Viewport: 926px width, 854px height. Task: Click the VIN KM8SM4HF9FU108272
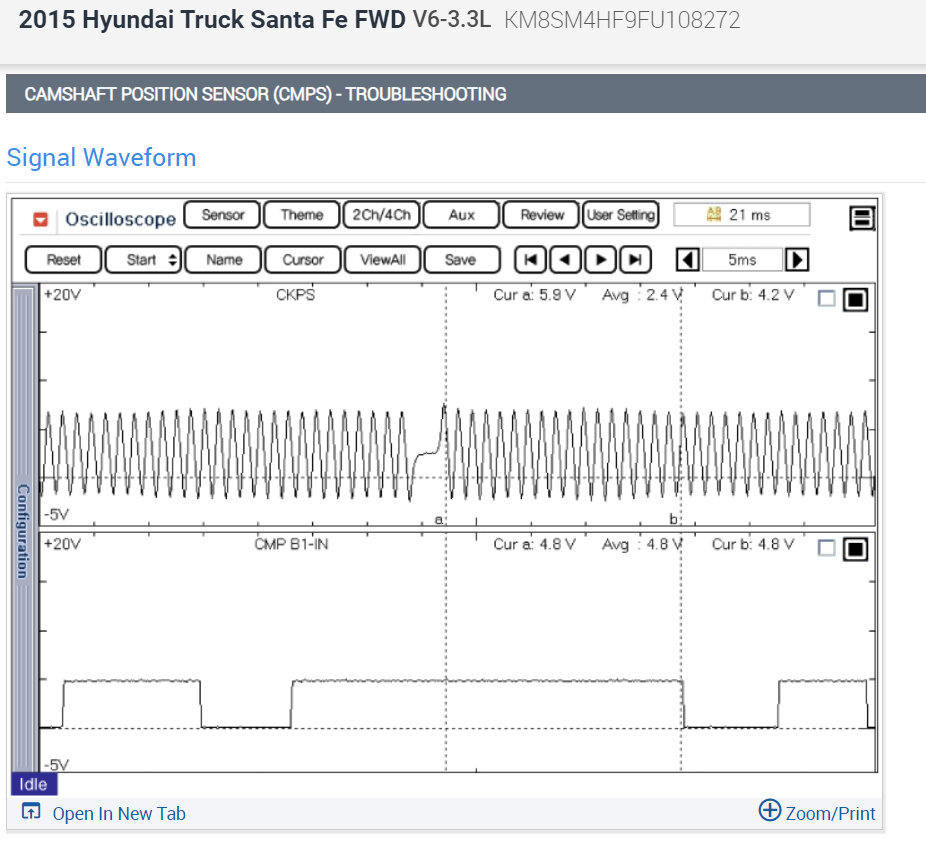pyautogui.click(x=622, y=20)
